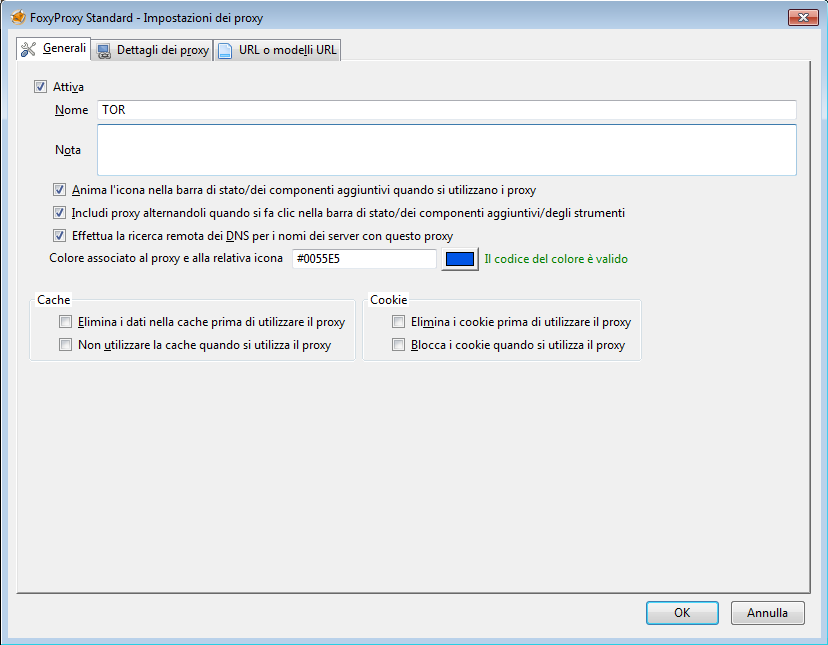Viewport: 828px width, 645px height.
Task: Cancel with the Annulla button
Action: click(768, 613)
